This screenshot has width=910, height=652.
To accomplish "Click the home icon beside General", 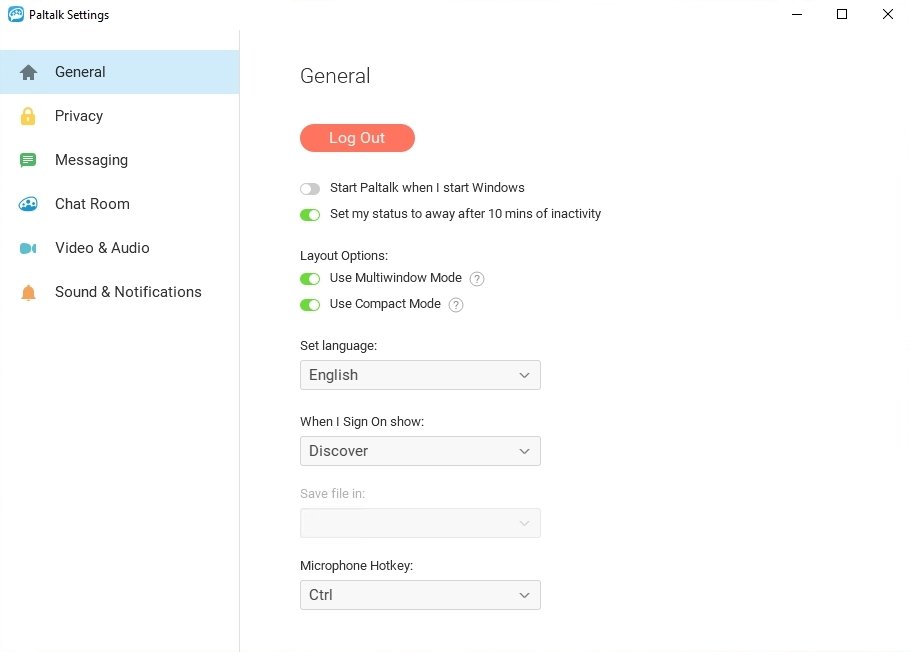I will click(x=28, y=73).
